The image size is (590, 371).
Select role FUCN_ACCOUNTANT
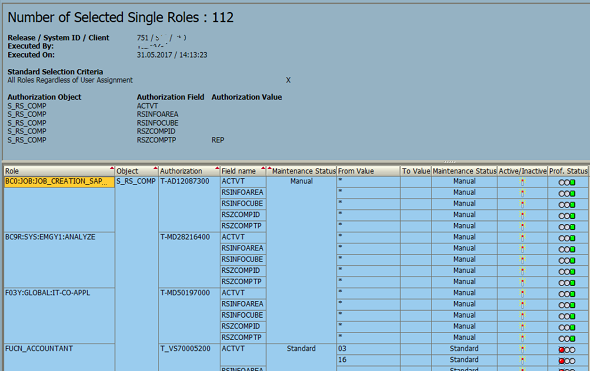39,348
